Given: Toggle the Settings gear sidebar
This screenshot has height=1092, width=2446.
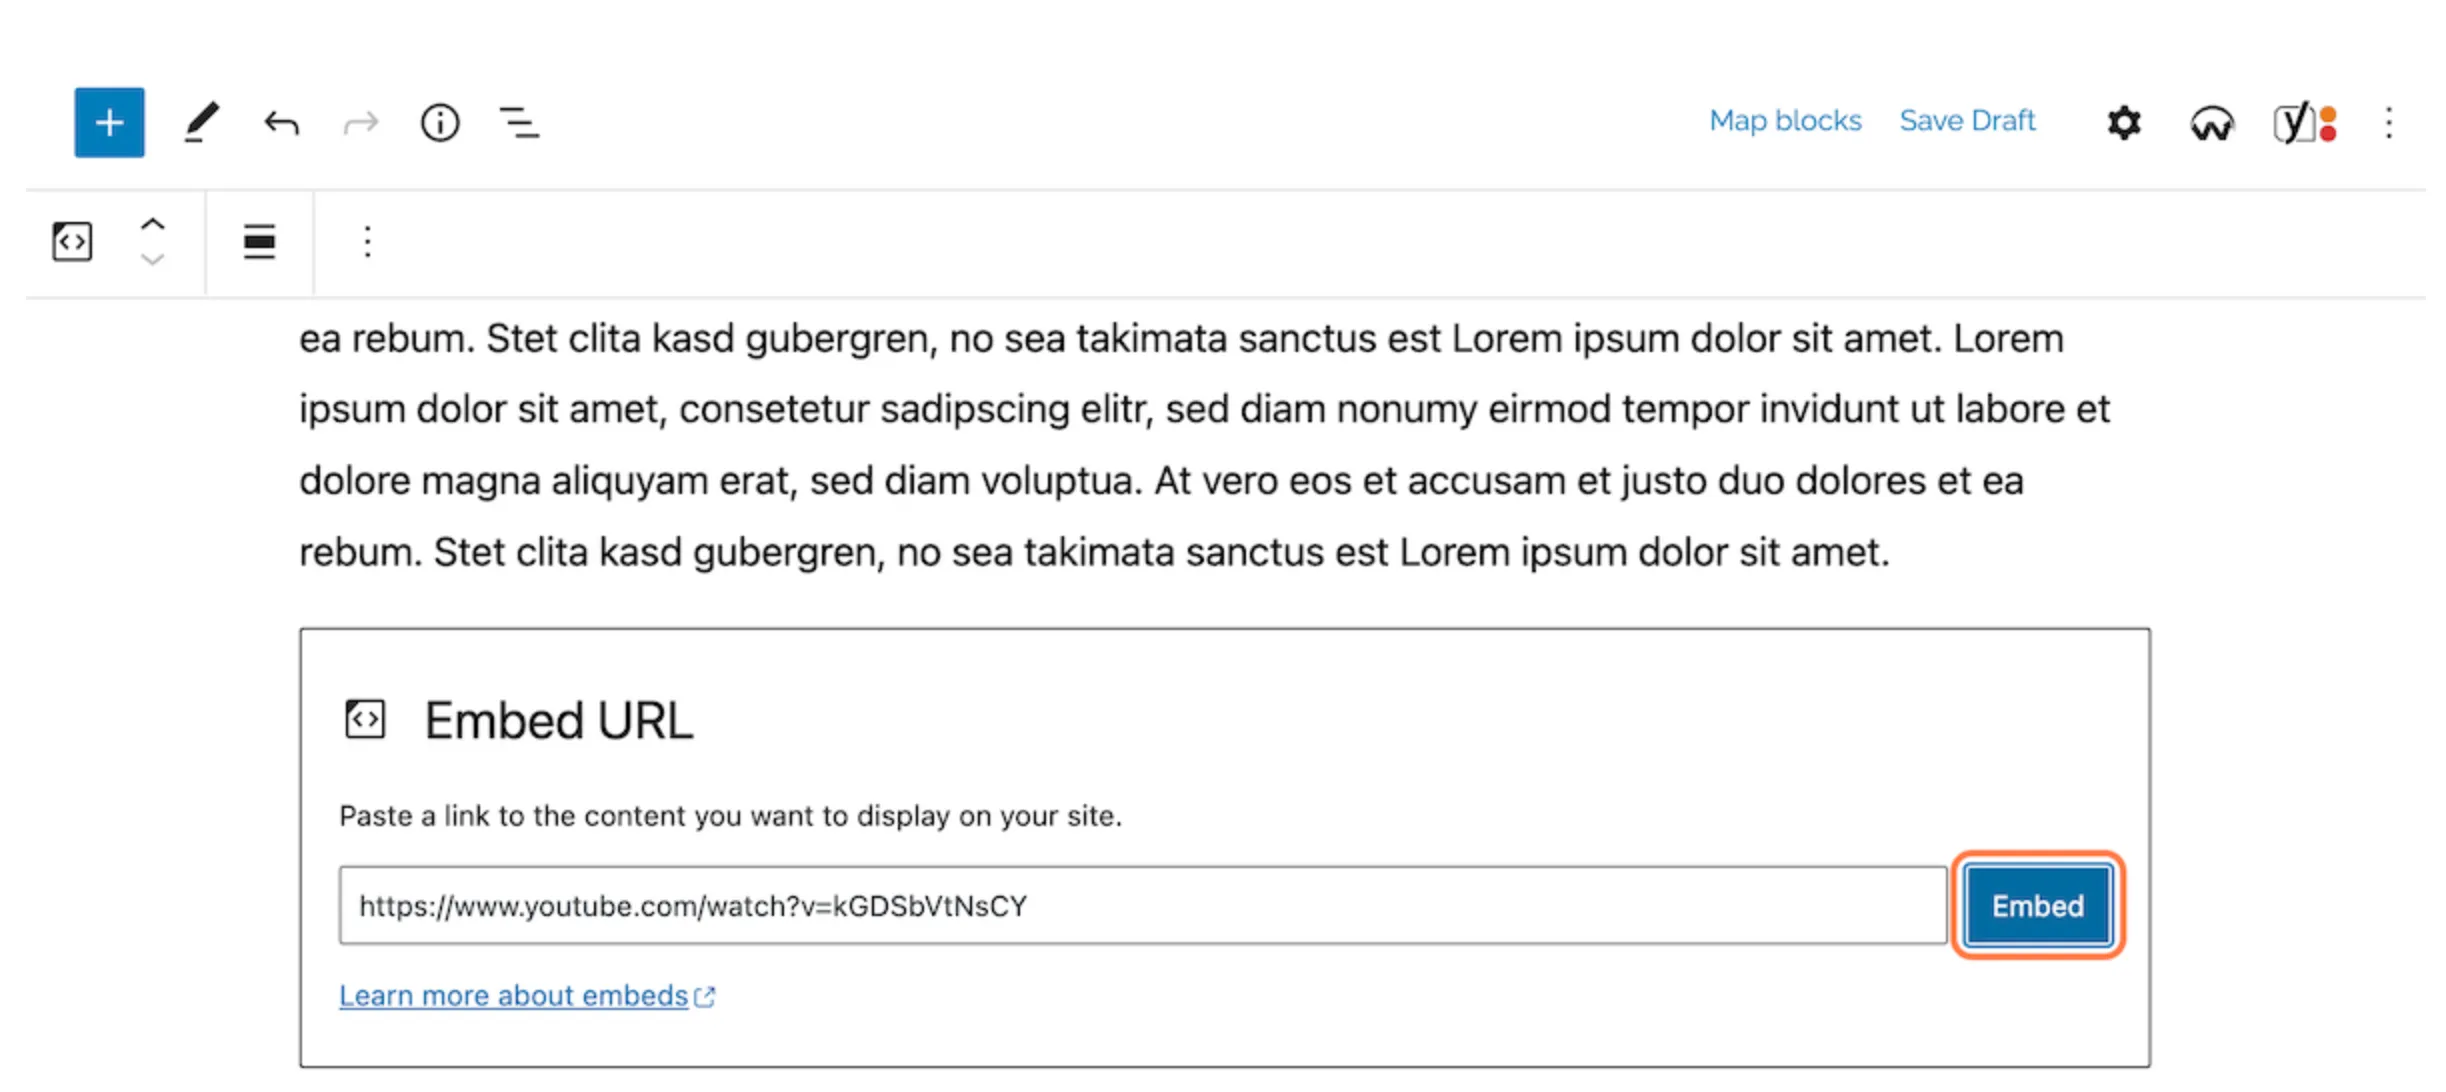Looking at the screenshot, I should point(2124,123).
